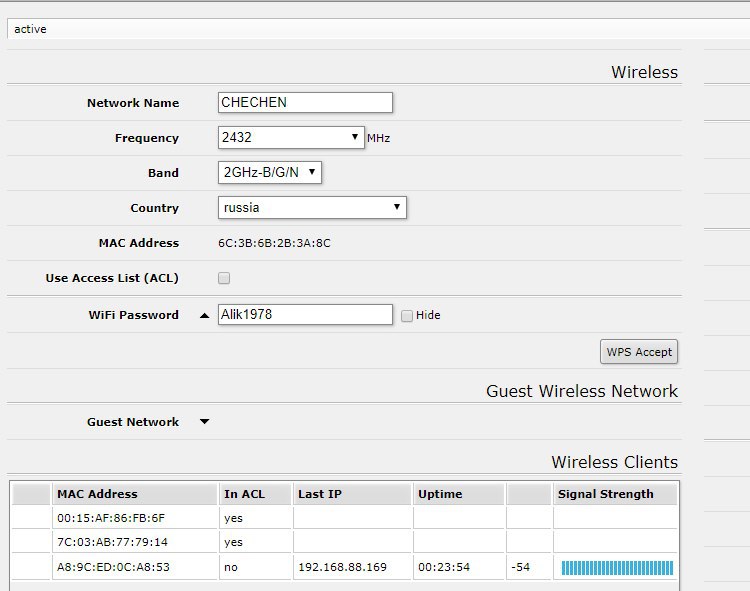750x591 pixels.
Task: Sort by the Signal Strength column header
Action: coord(615,494)
